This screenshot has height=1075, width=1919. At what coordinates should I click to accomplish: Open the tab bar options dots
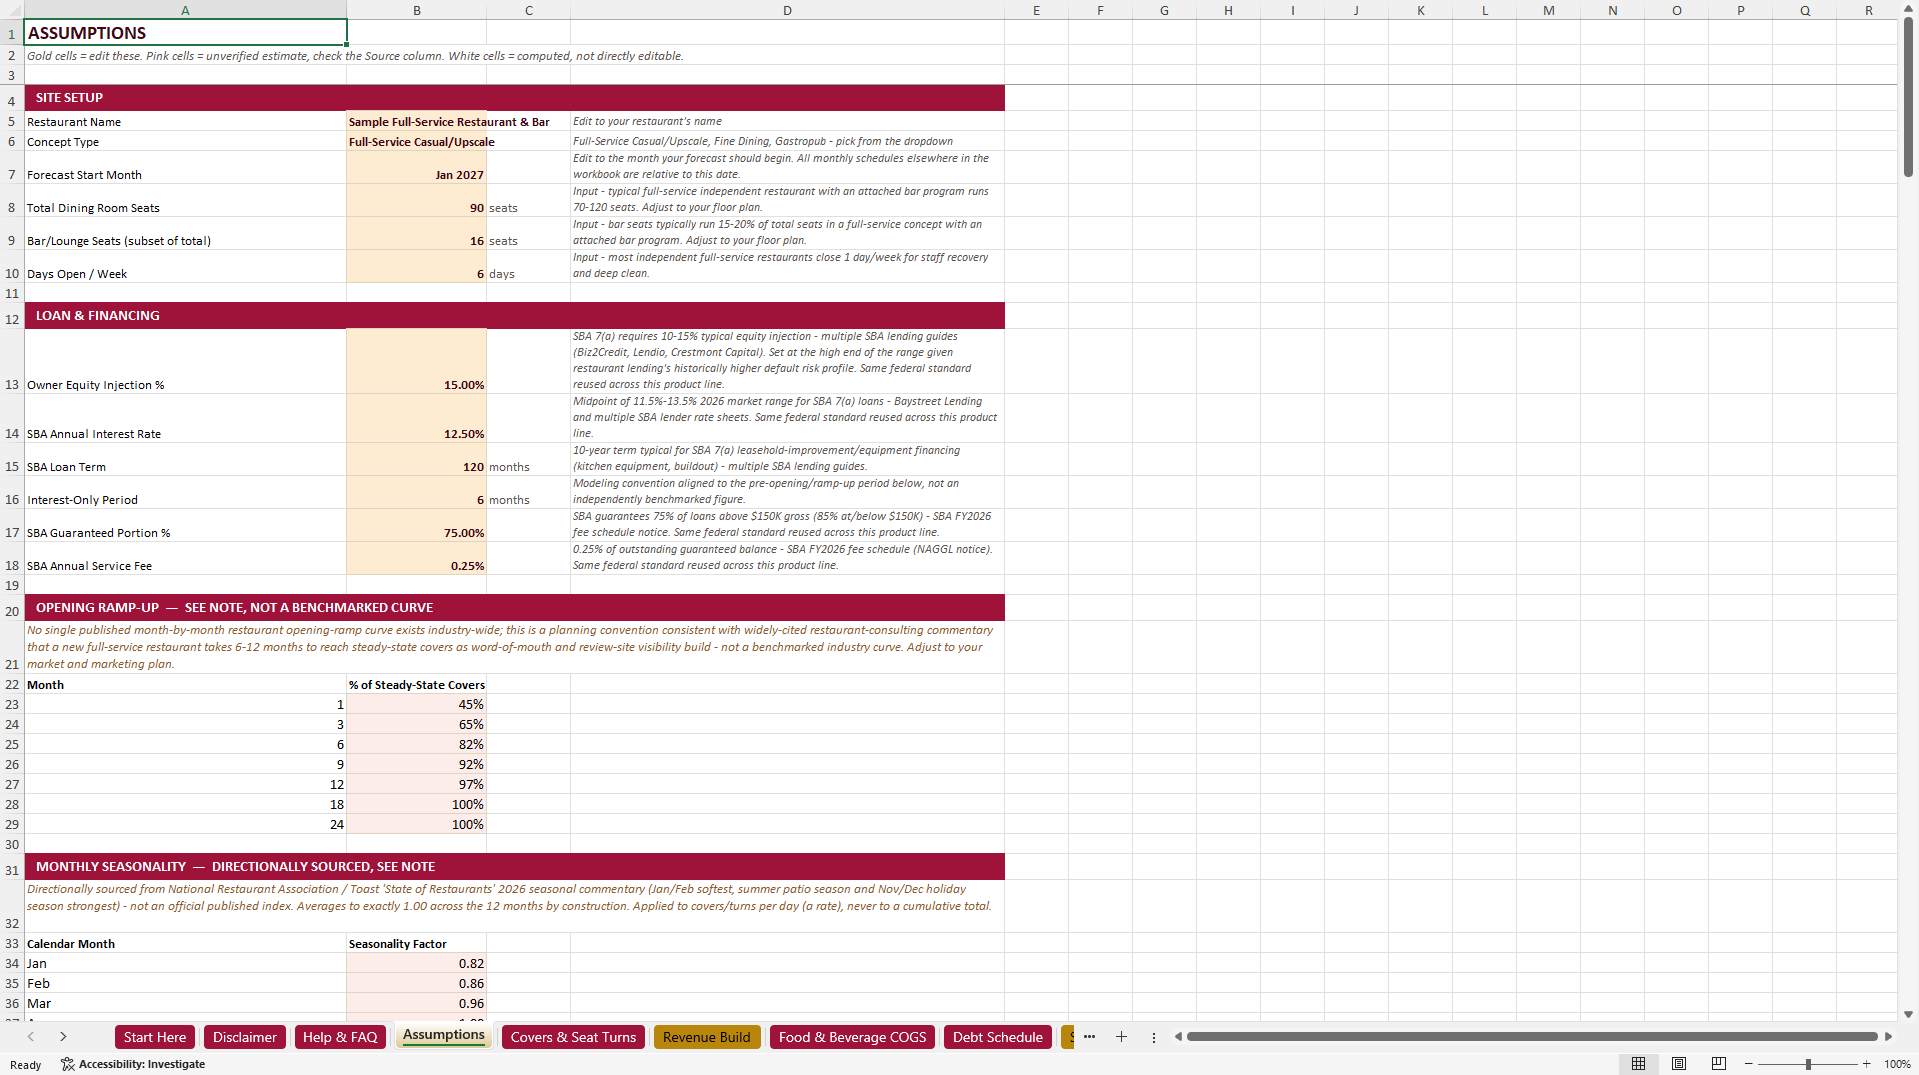[1153, 1037]
